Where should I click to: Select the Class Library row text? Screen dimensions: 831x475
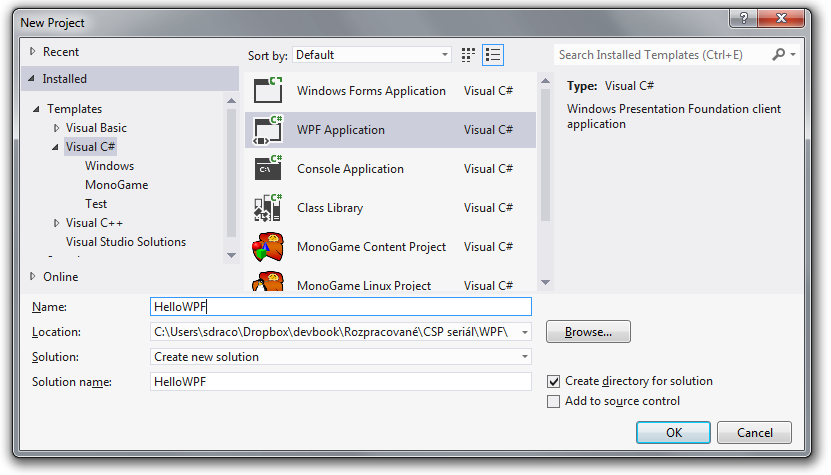pyautogui.click(x=330, y=208)
